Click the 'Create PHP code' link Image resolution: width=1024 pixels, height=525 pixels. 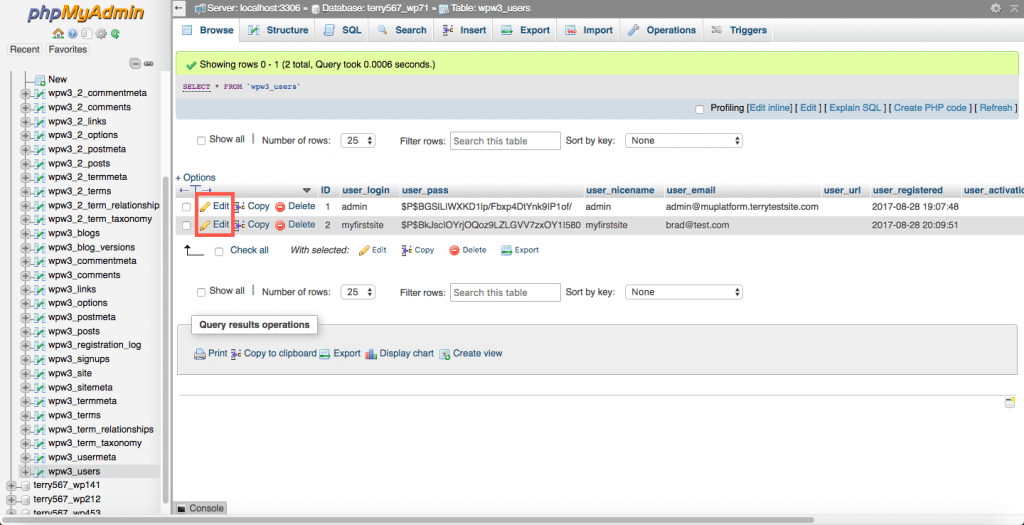pyautogui.click(x=930, y=108)
